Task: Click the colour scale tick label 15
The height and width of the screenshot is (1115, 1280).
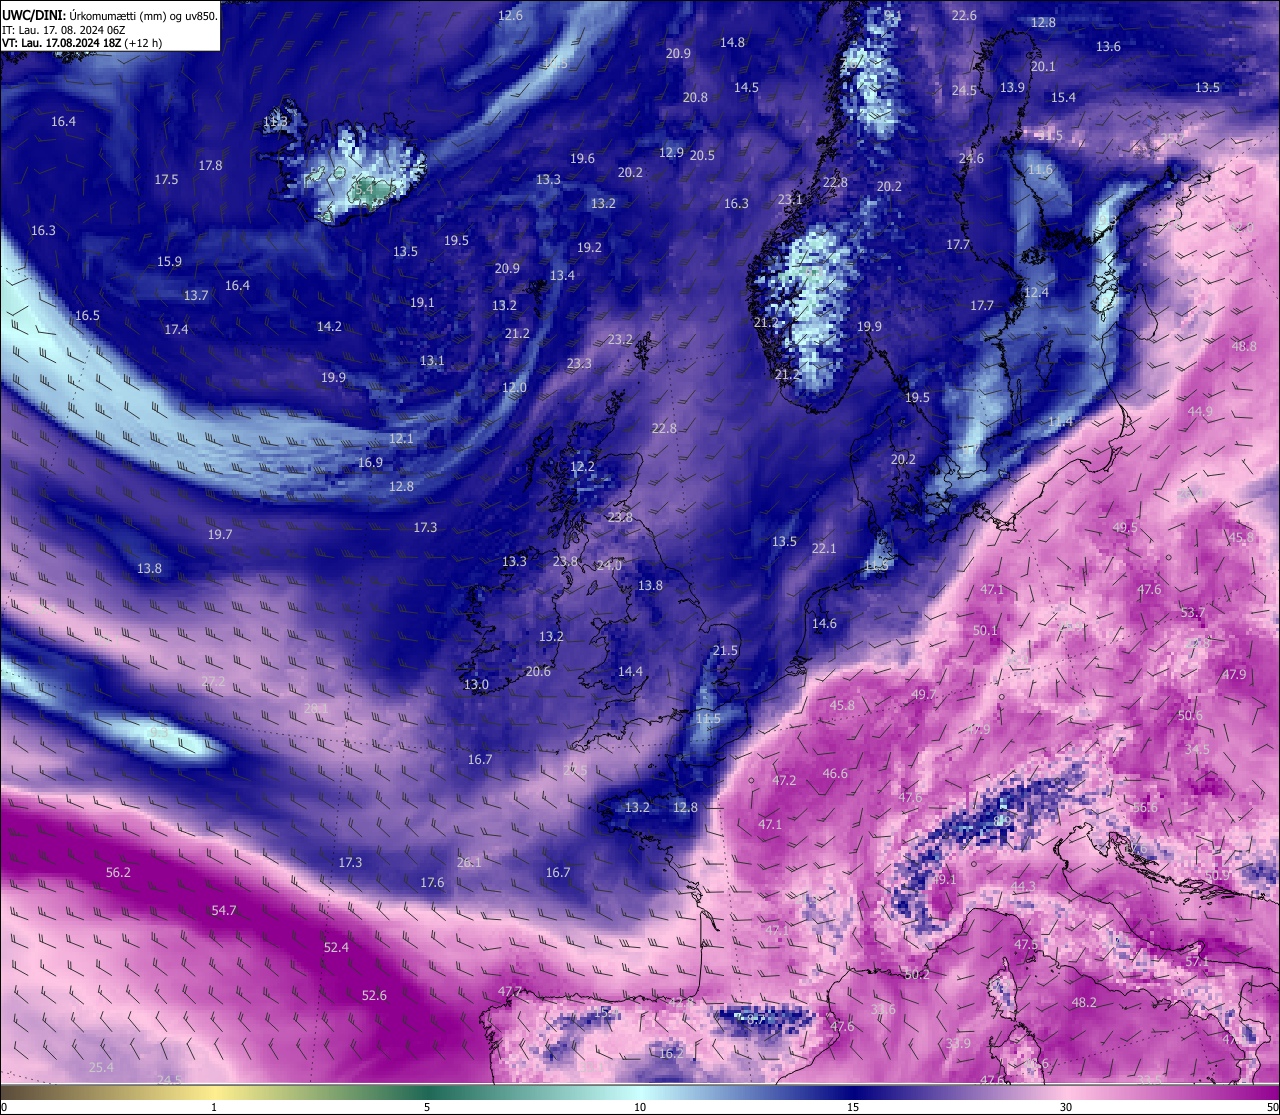Action: [x=853, y=1107]
